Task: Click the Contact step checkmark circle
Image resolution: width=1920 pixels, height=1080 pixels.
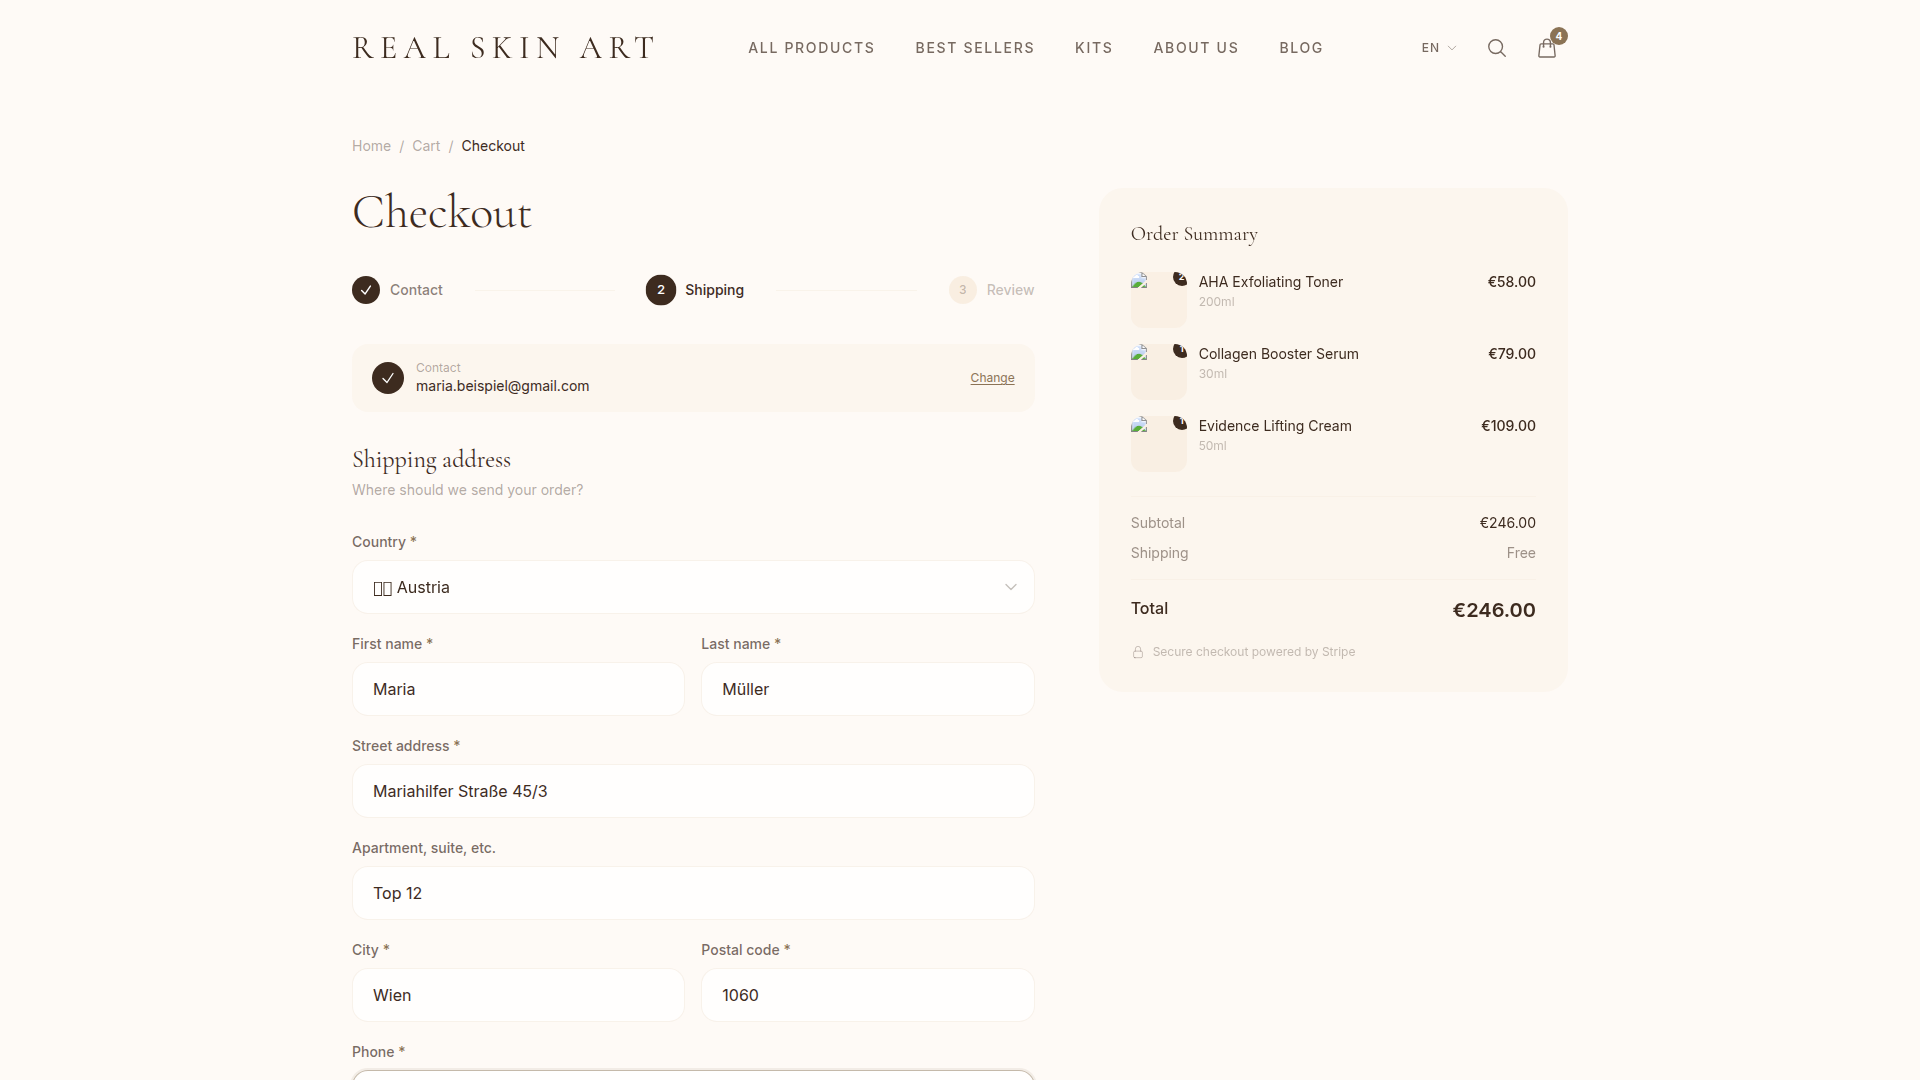Action: pos(366,290)
